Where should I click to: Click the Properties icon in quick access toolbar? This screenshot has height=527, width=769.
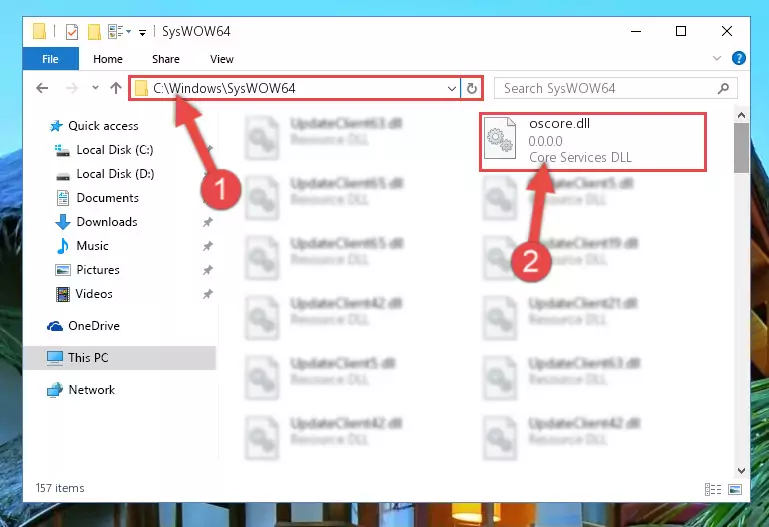72,32
